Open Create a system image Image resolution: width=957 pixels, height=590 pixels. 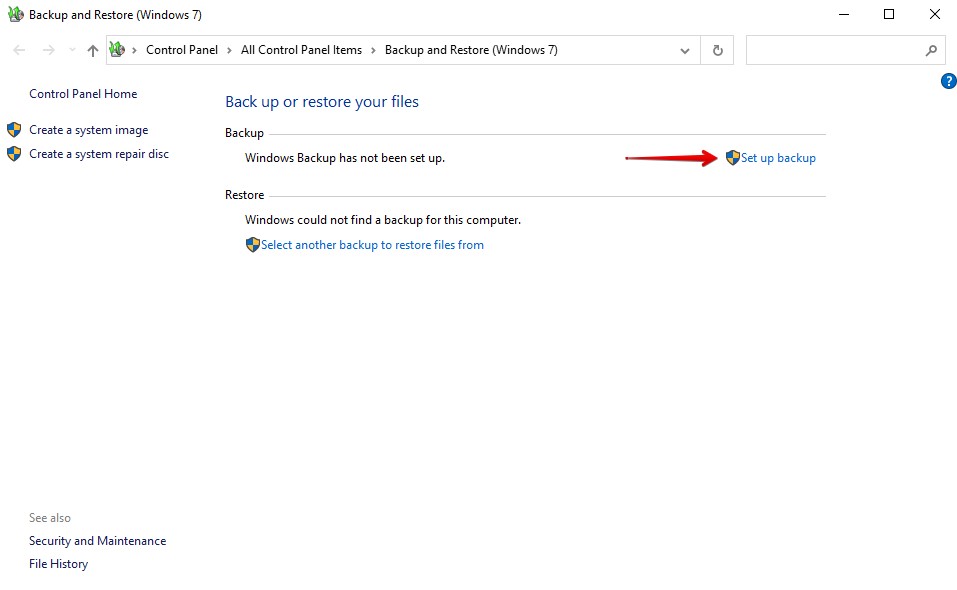pyautogui.click(x=88, y=130)
